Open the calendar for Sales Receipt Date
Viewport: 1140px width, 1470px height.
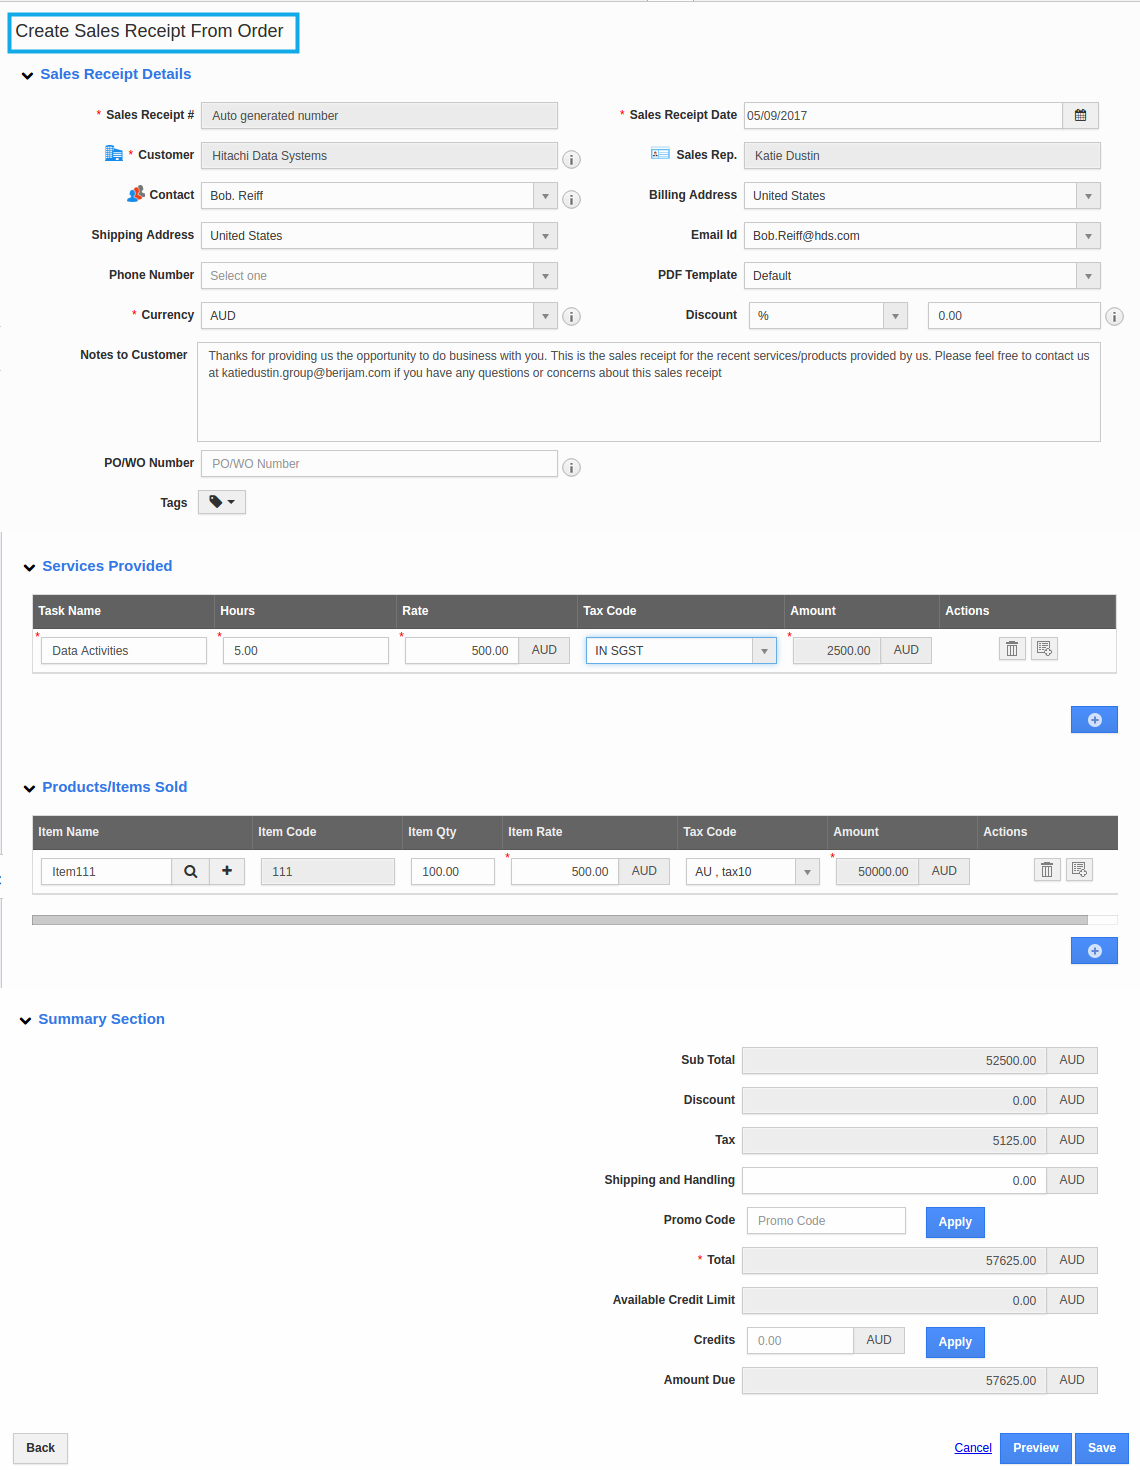coord(1080,115)
